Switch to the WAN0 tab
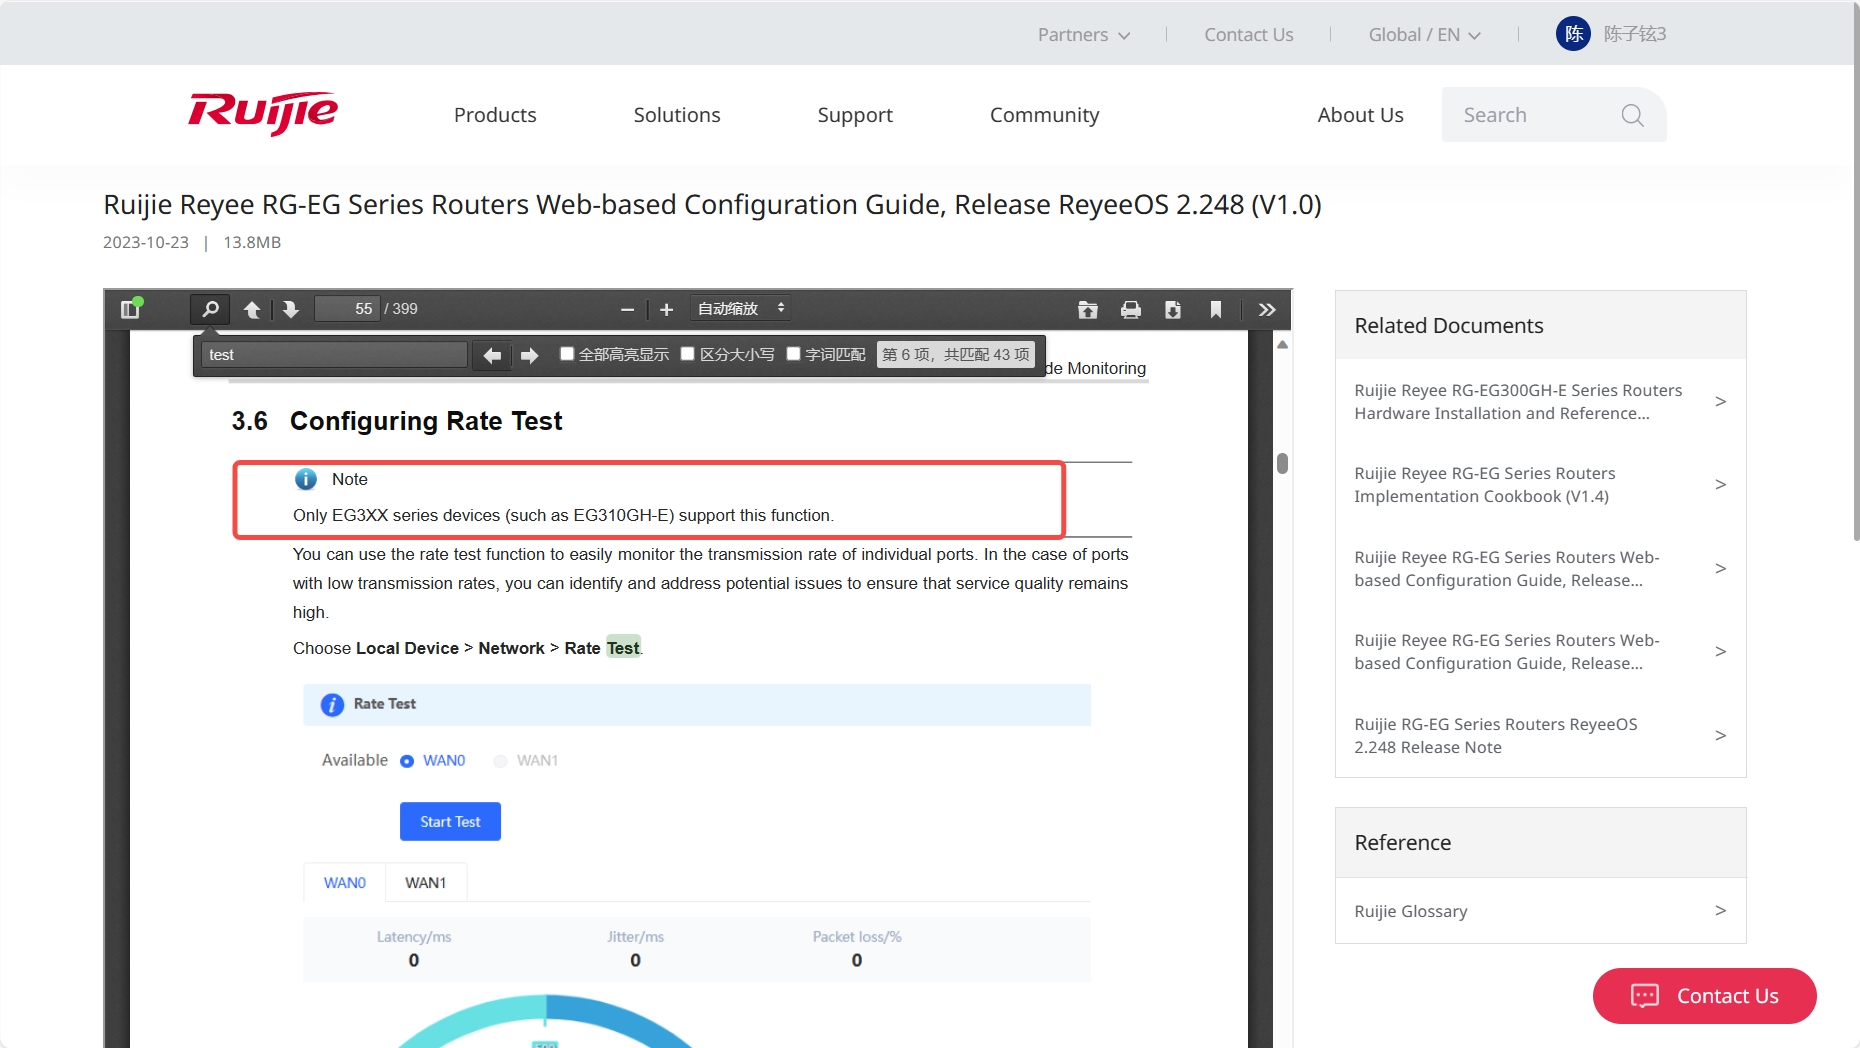1860x1048 pixels. [345, 883]
